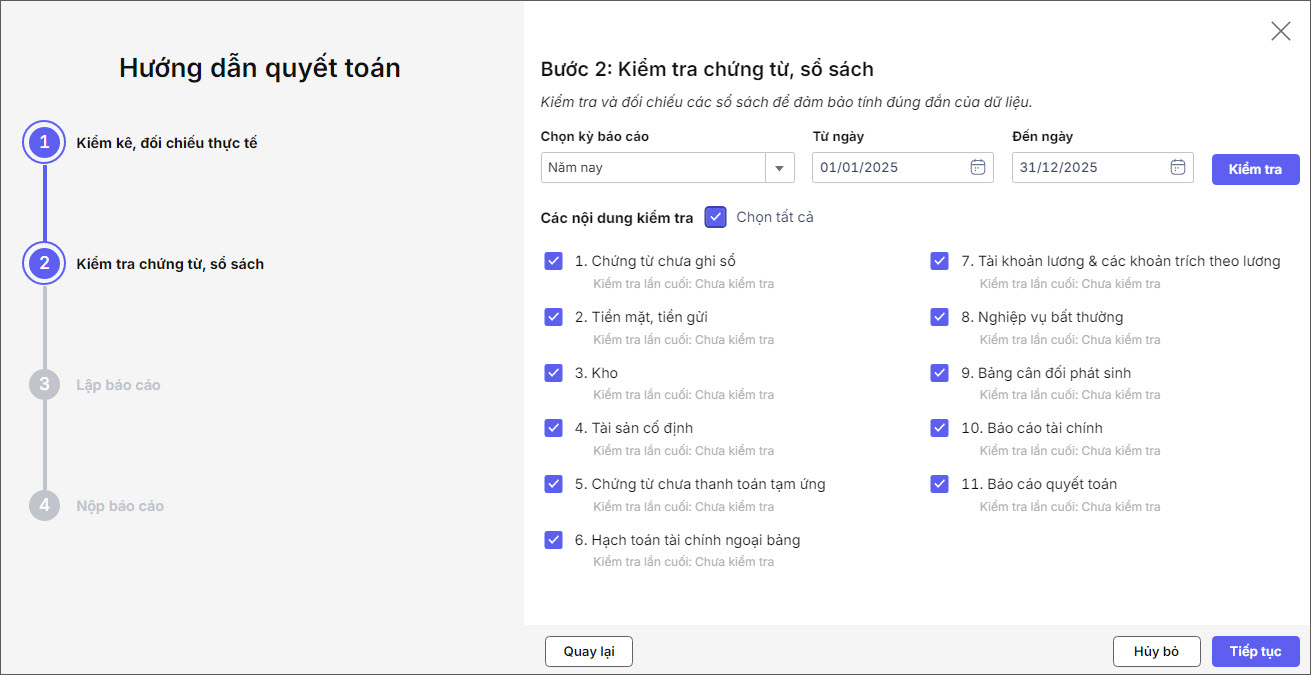Image resolution: width=1311 pixels, height=675 pixels.
Task: Click the step 4 circle icon
Action: pyautogui.click(x=44, y=506)
